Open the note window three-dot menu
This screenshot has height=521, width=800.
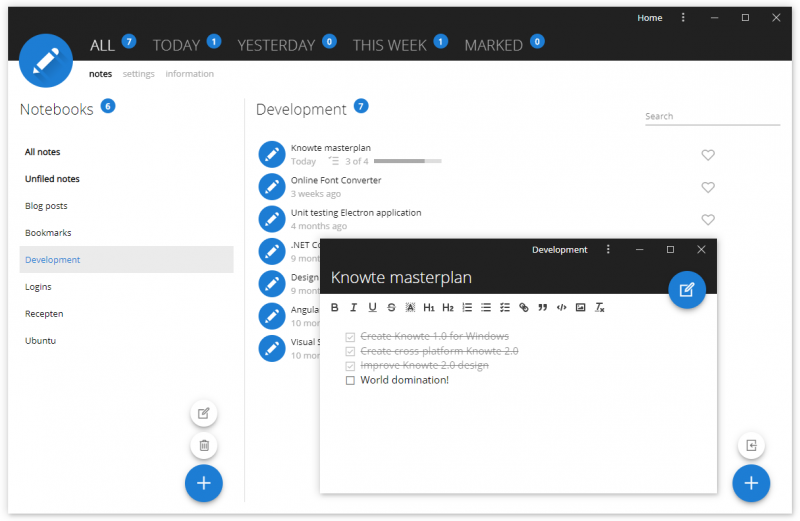point(608,249)
